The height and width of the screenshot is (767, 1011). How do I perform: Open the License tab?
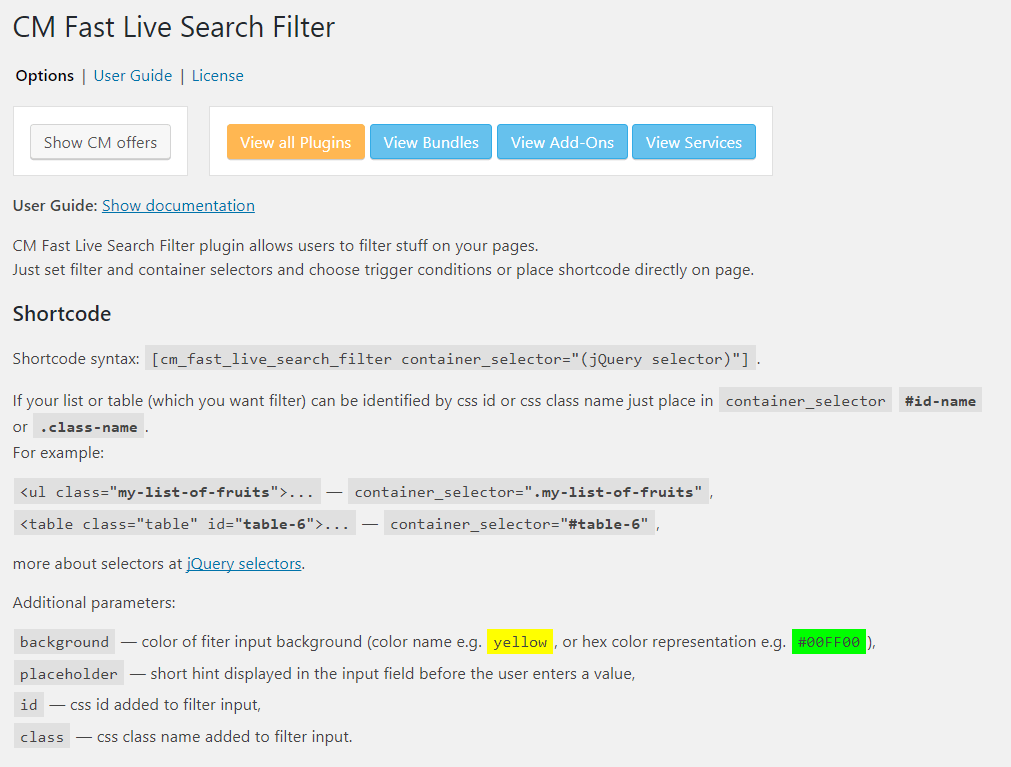[x=217, y=76]
